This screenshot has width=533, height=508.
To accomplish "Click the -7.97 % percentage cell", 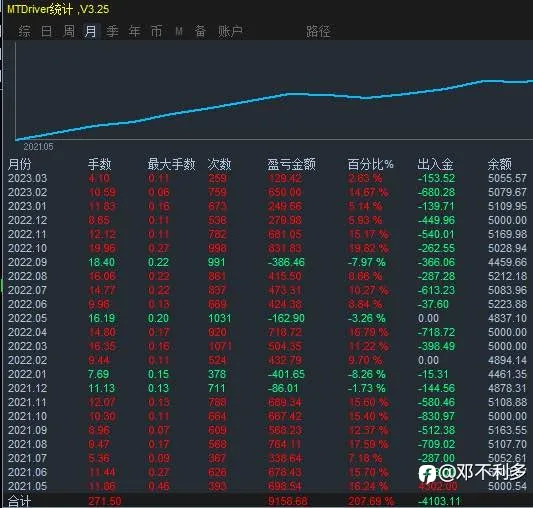I will (367, 262).
